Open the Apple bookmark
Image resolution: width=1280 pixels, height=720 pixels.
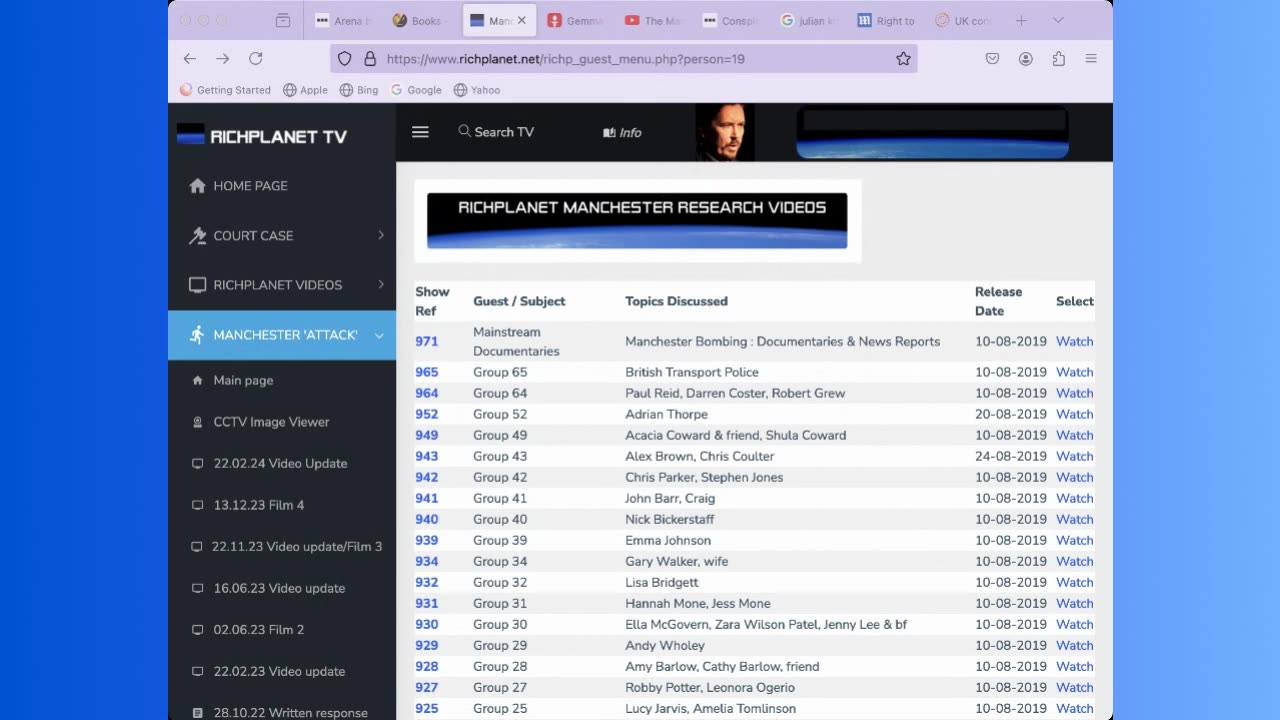click(305, 90)
